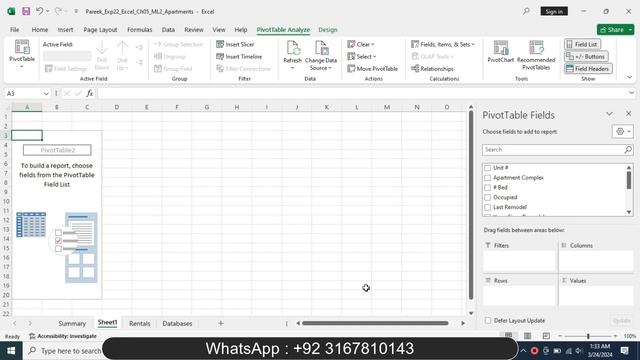This screenshot has height=360, width=640.
Task: Click the horizontal scrollbar thumb
Action: click(375, 323)
